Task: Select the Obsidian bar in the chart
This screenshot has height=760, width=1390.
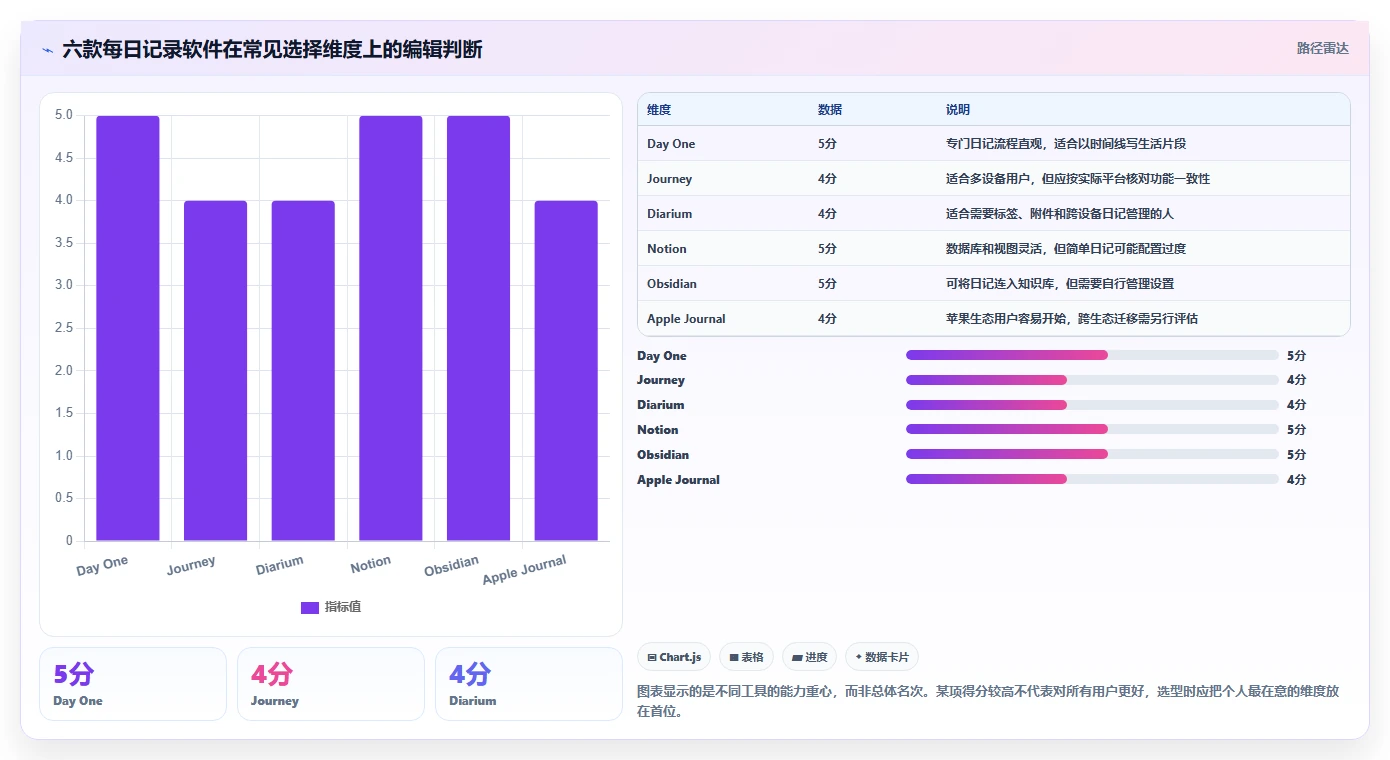Action: [478, 328]
